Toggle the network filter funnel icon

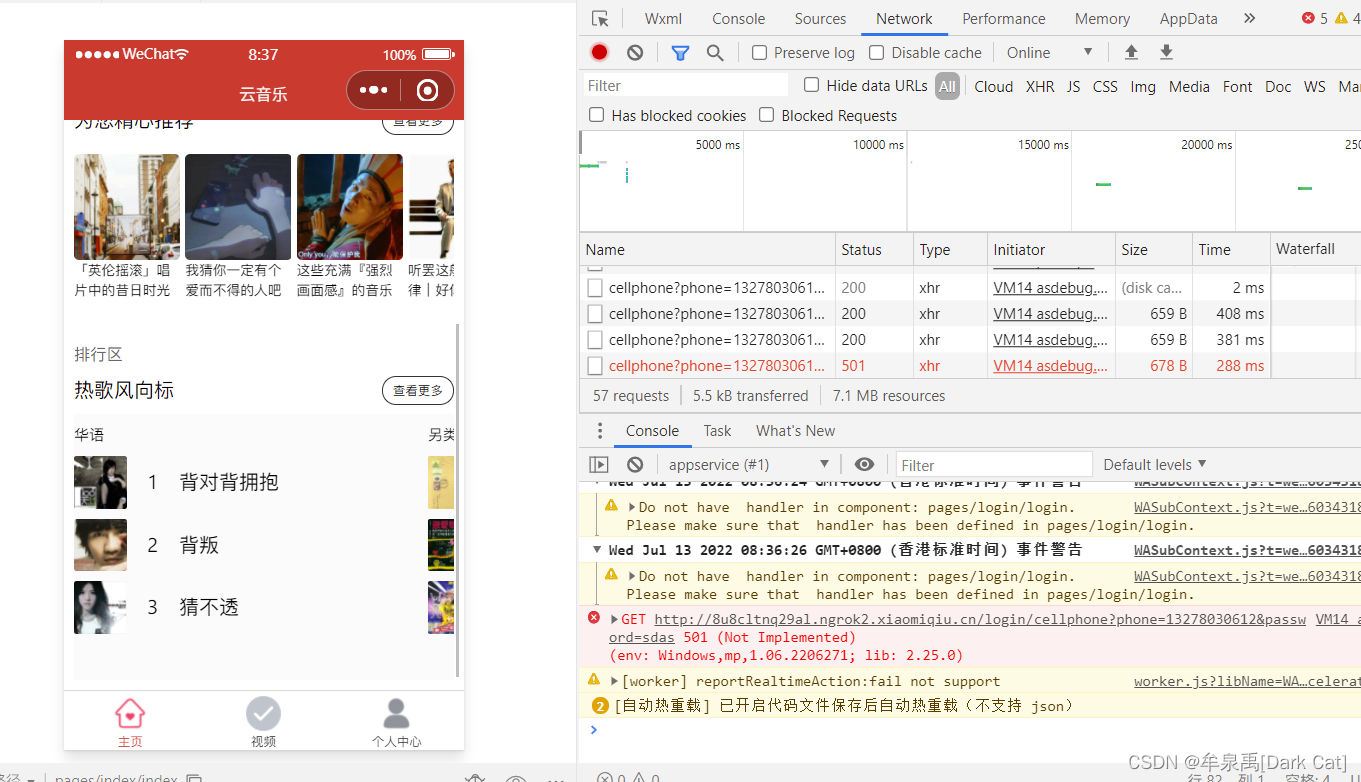coord(680,53)
